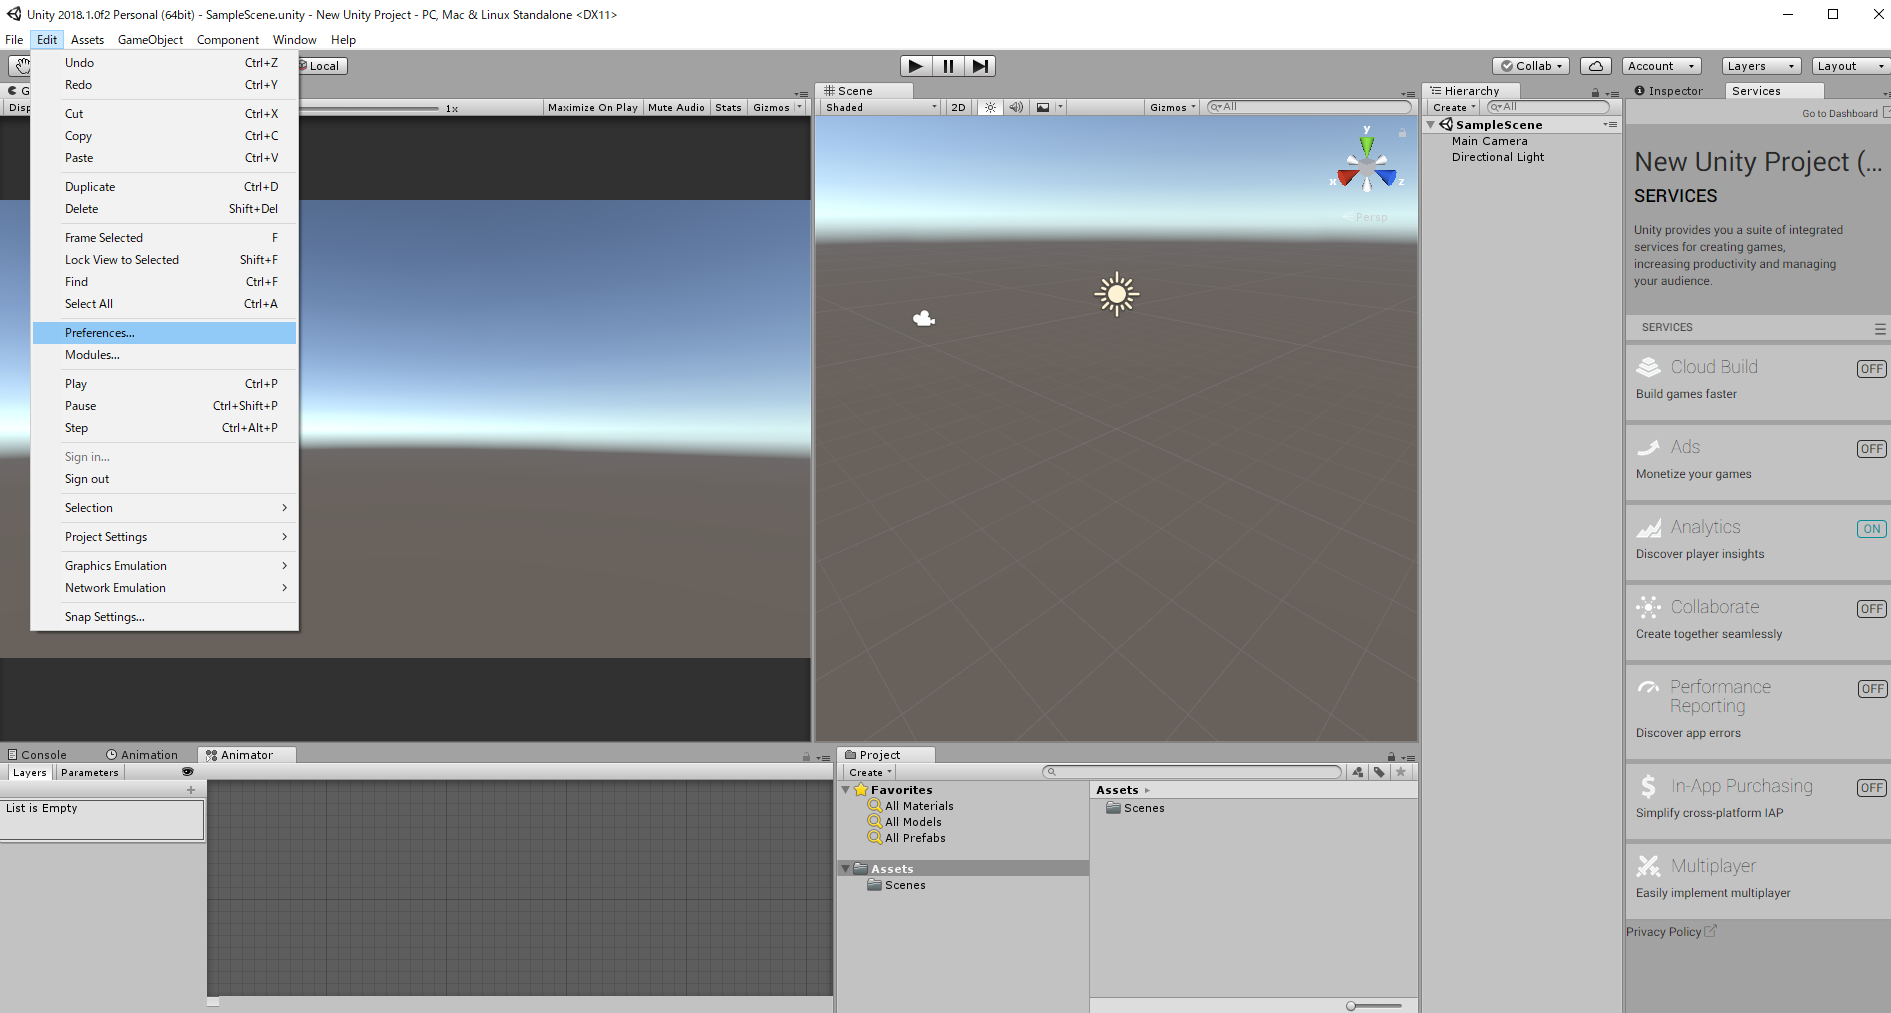Toggle Ads OFF switch

1872,449
